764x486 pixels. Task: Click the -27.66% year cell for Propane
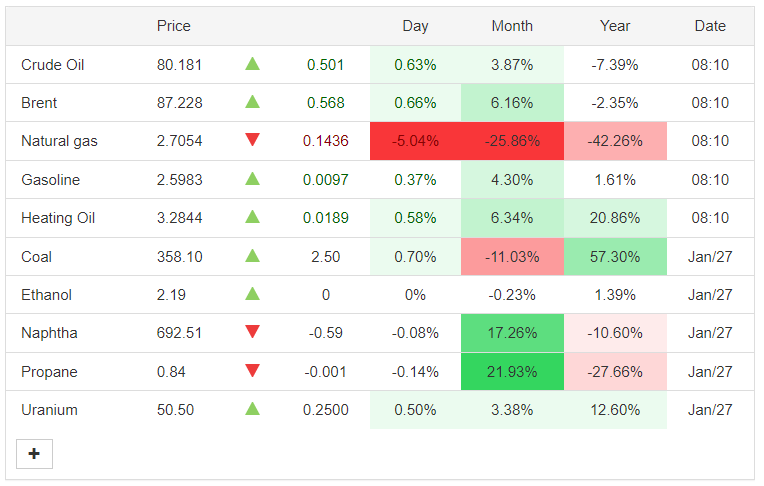click(615, 372)
